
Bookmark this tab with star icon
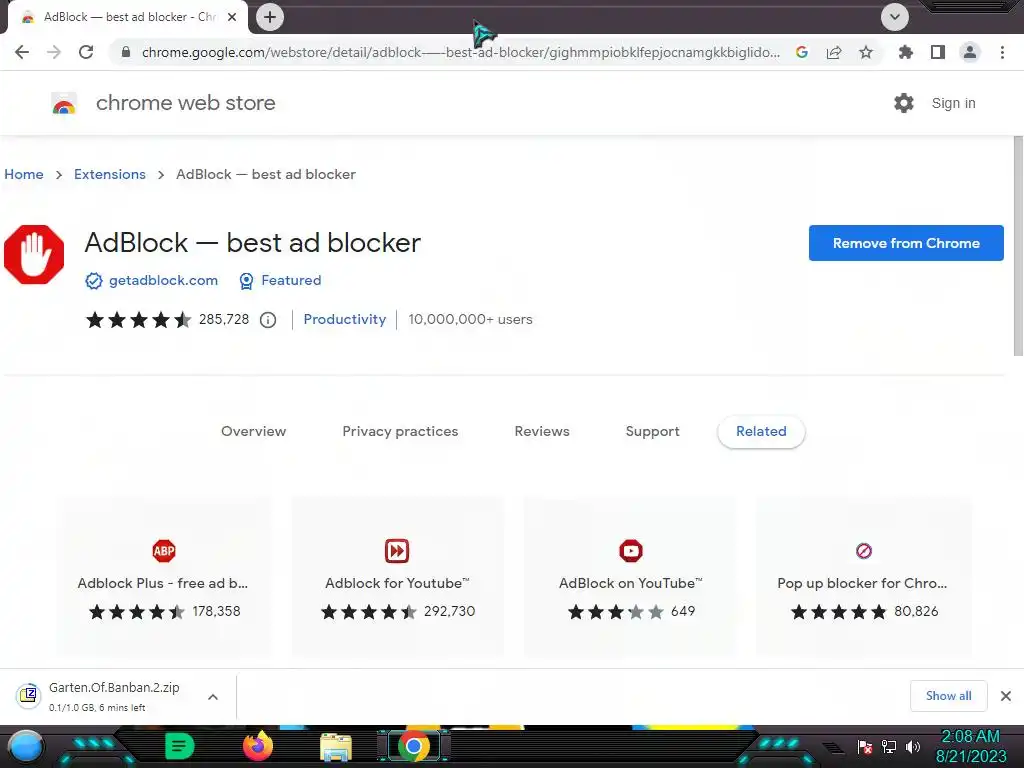coord(865,52)
